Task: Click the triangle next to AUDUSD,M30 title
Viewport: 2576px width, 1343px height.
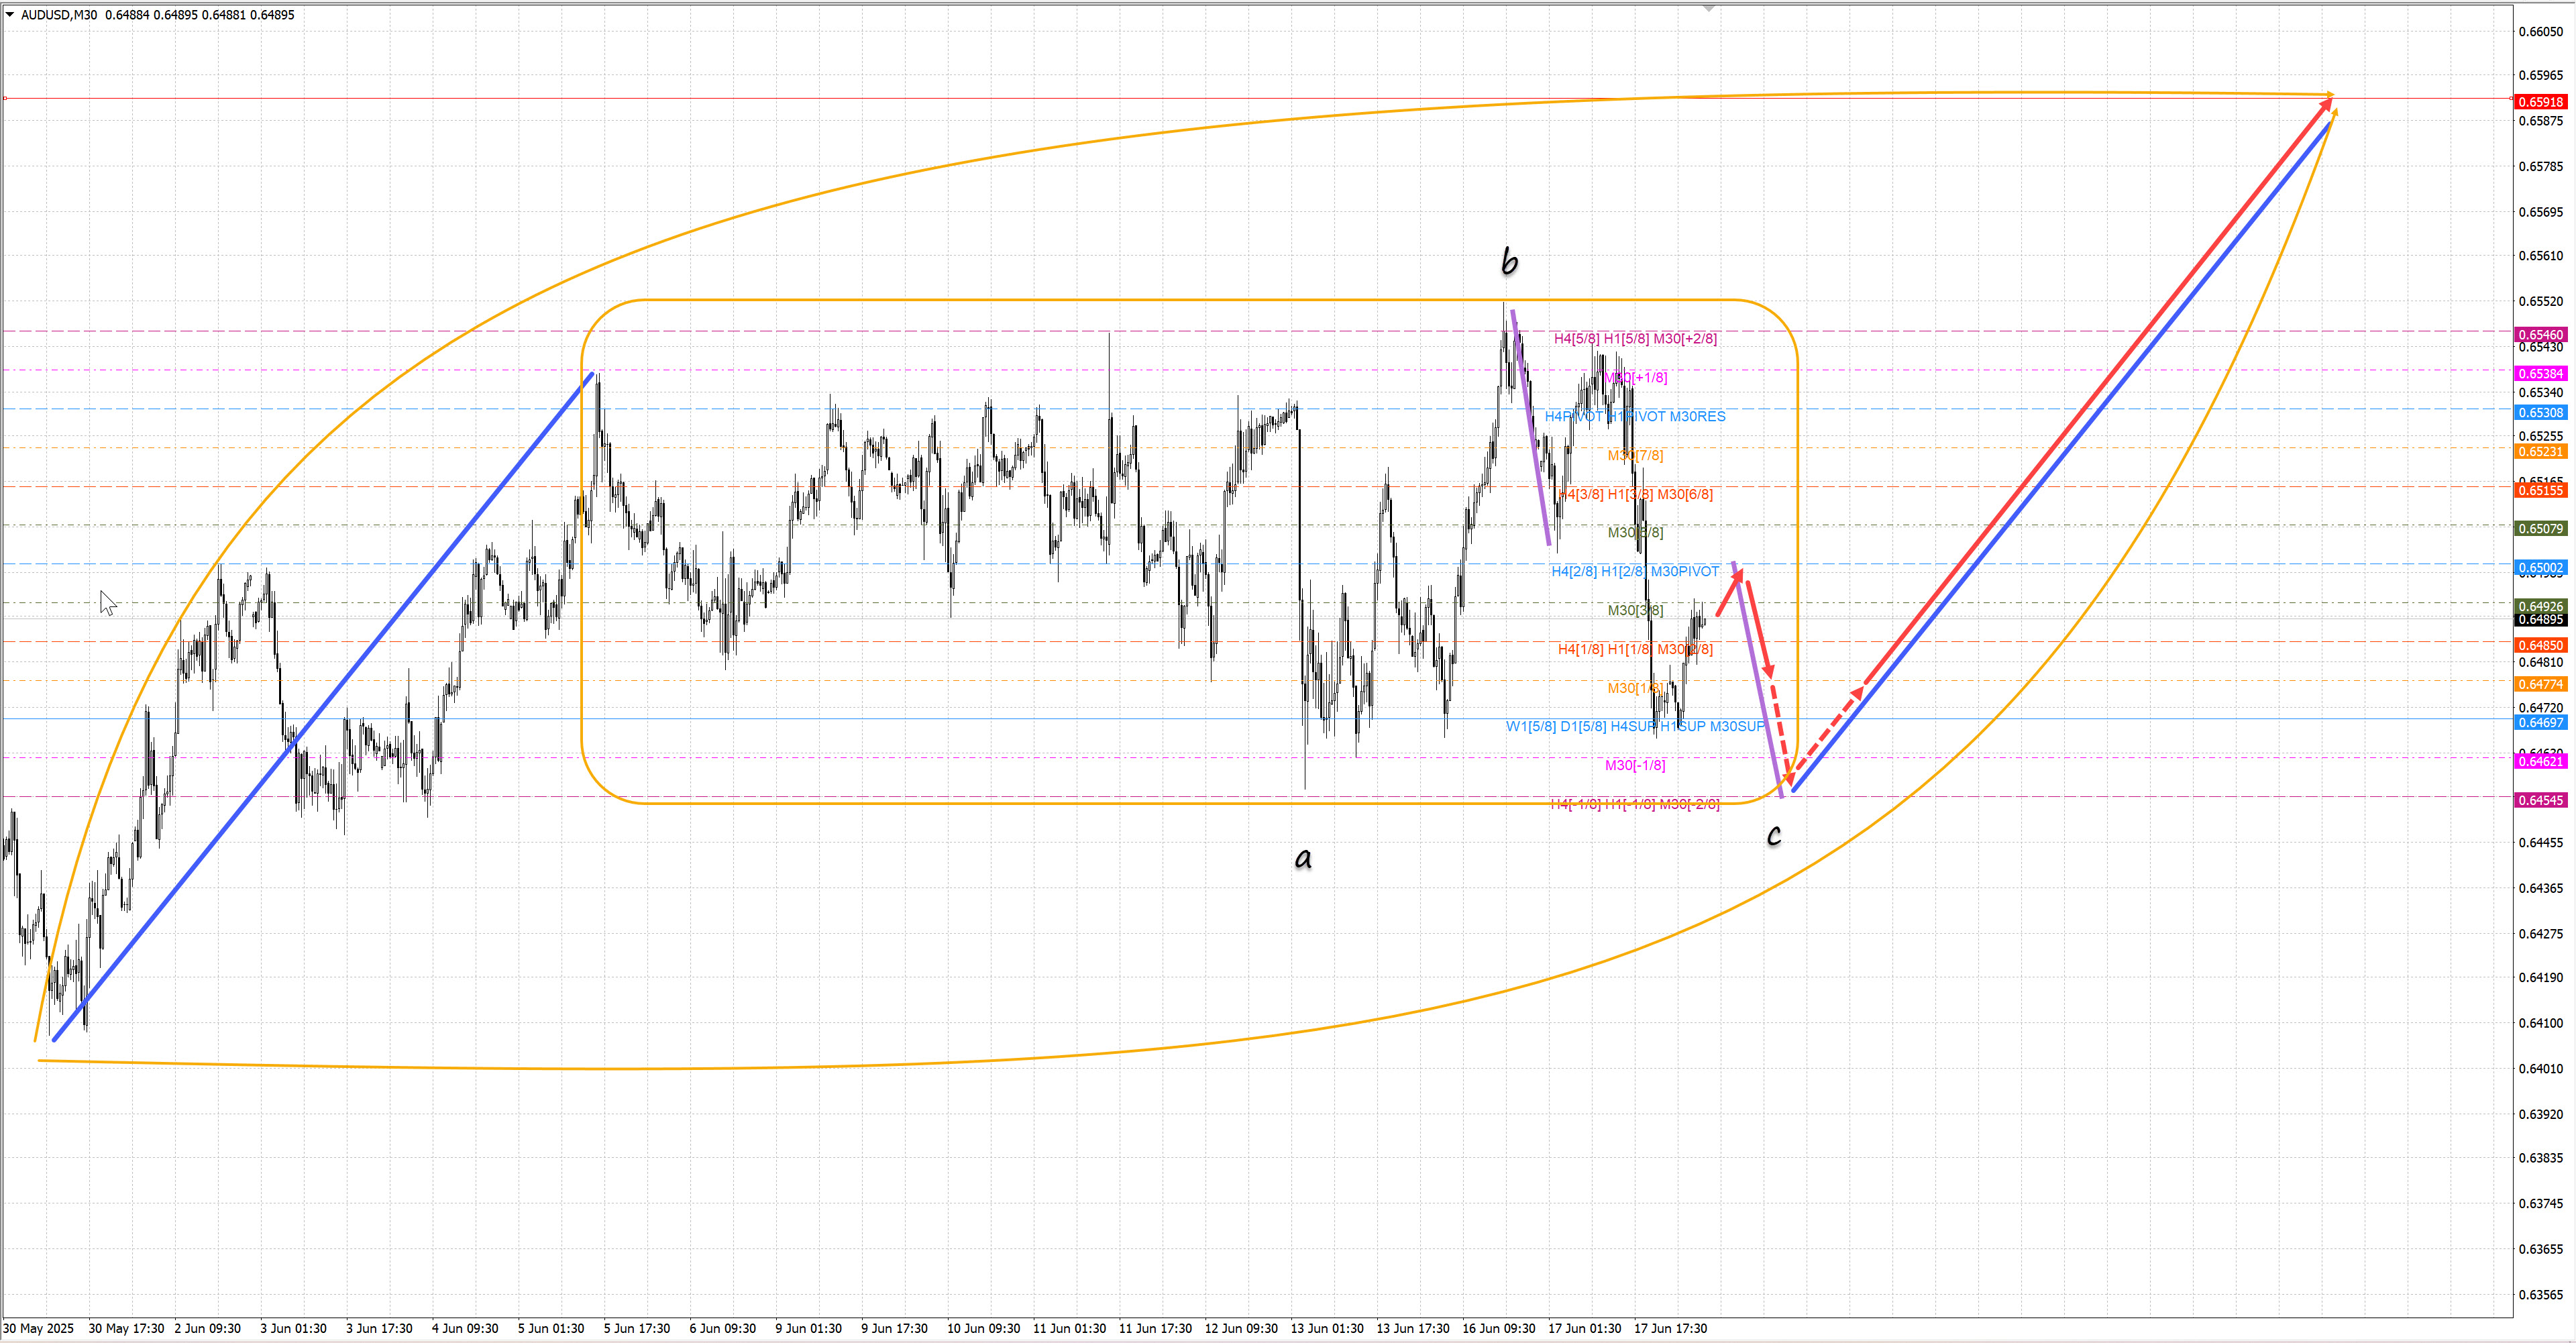Action: point(10,14)
